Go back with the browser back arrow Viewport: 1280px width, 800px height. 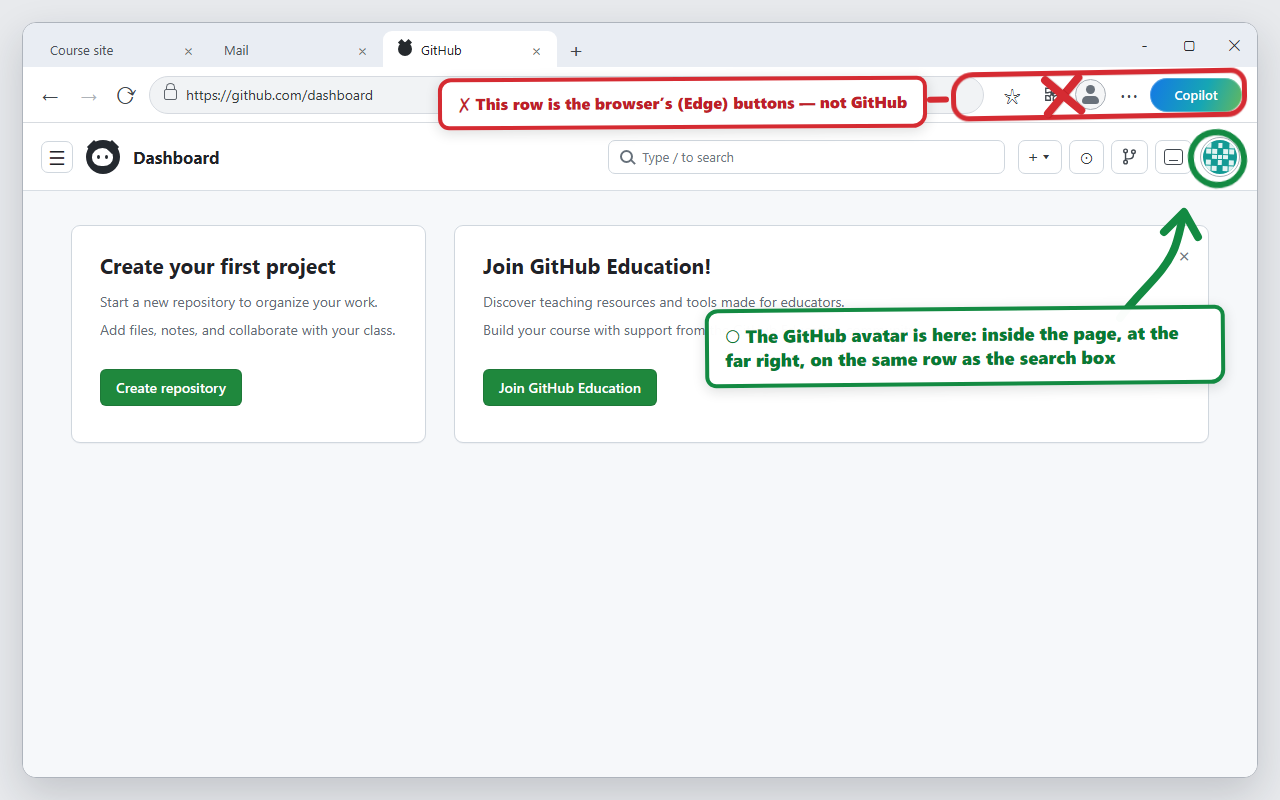click(50, 96)
